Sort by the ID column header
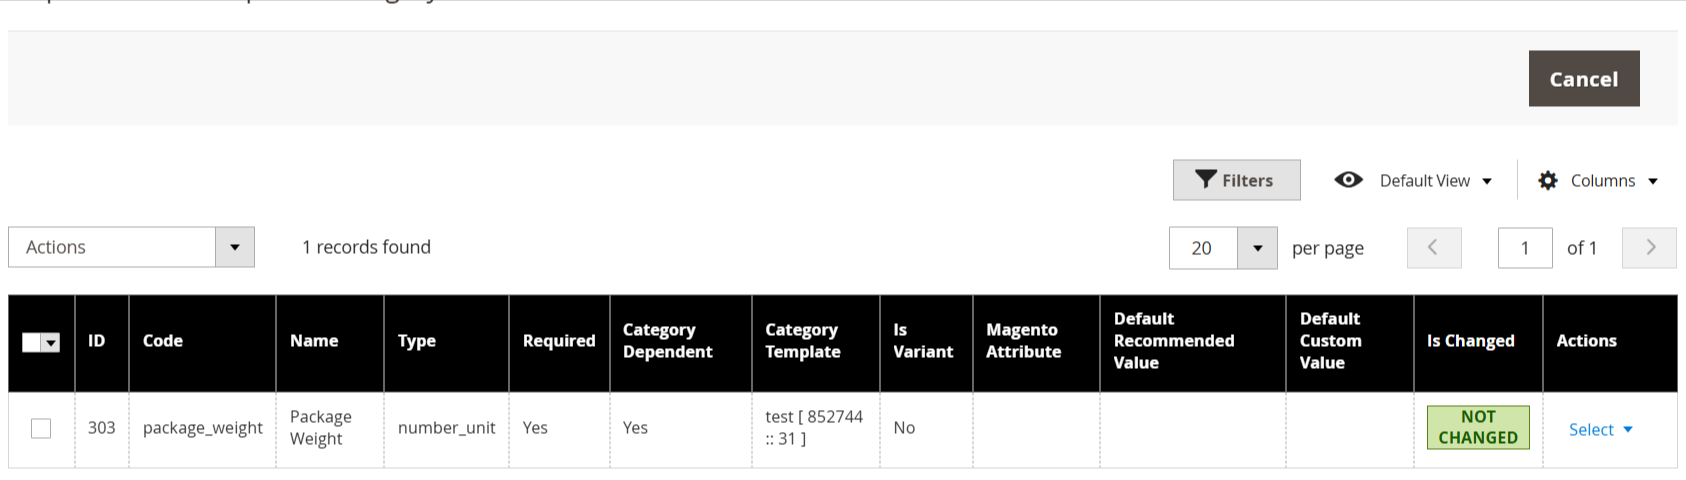This screenshot has width=1686, height=480. click(97, 341)
